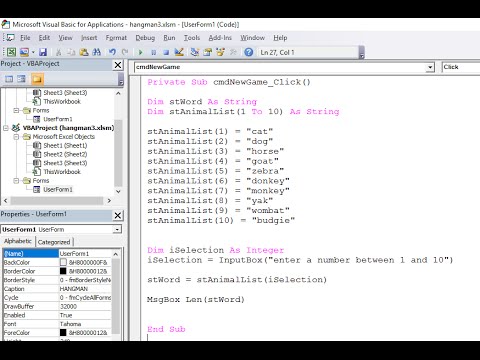480x360 pixels.
Task: Open the Project Explorer toolbar icon
Action: point(195,52)
